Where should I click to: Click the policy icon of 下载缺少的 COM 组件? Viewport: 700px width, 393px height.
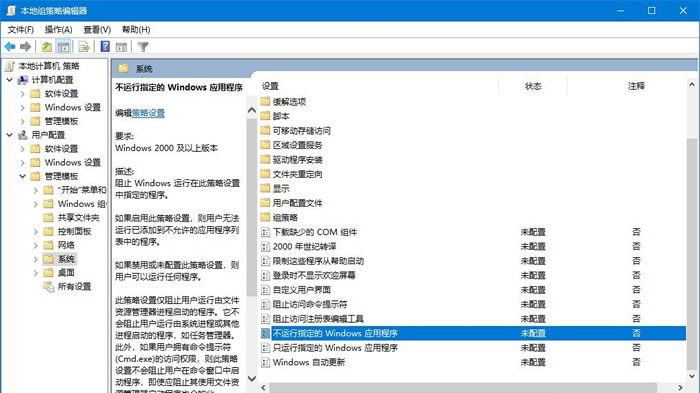click(x=266, y=232)
